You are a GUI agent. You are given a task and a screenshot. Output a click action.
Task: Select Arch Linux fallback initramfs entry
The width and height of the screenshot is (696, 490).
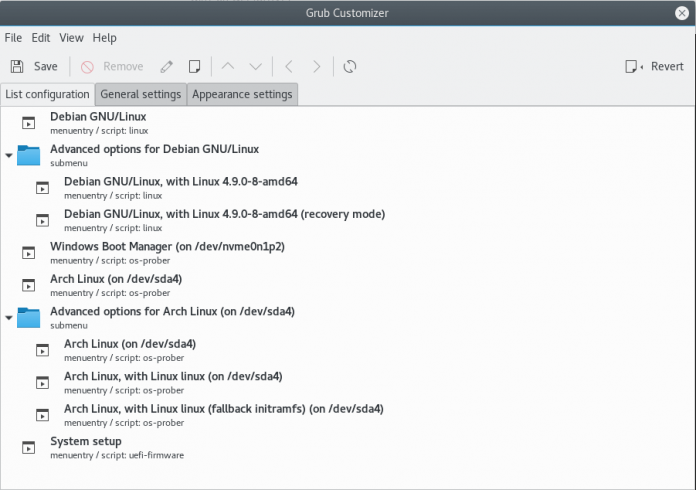pos(348,415)
